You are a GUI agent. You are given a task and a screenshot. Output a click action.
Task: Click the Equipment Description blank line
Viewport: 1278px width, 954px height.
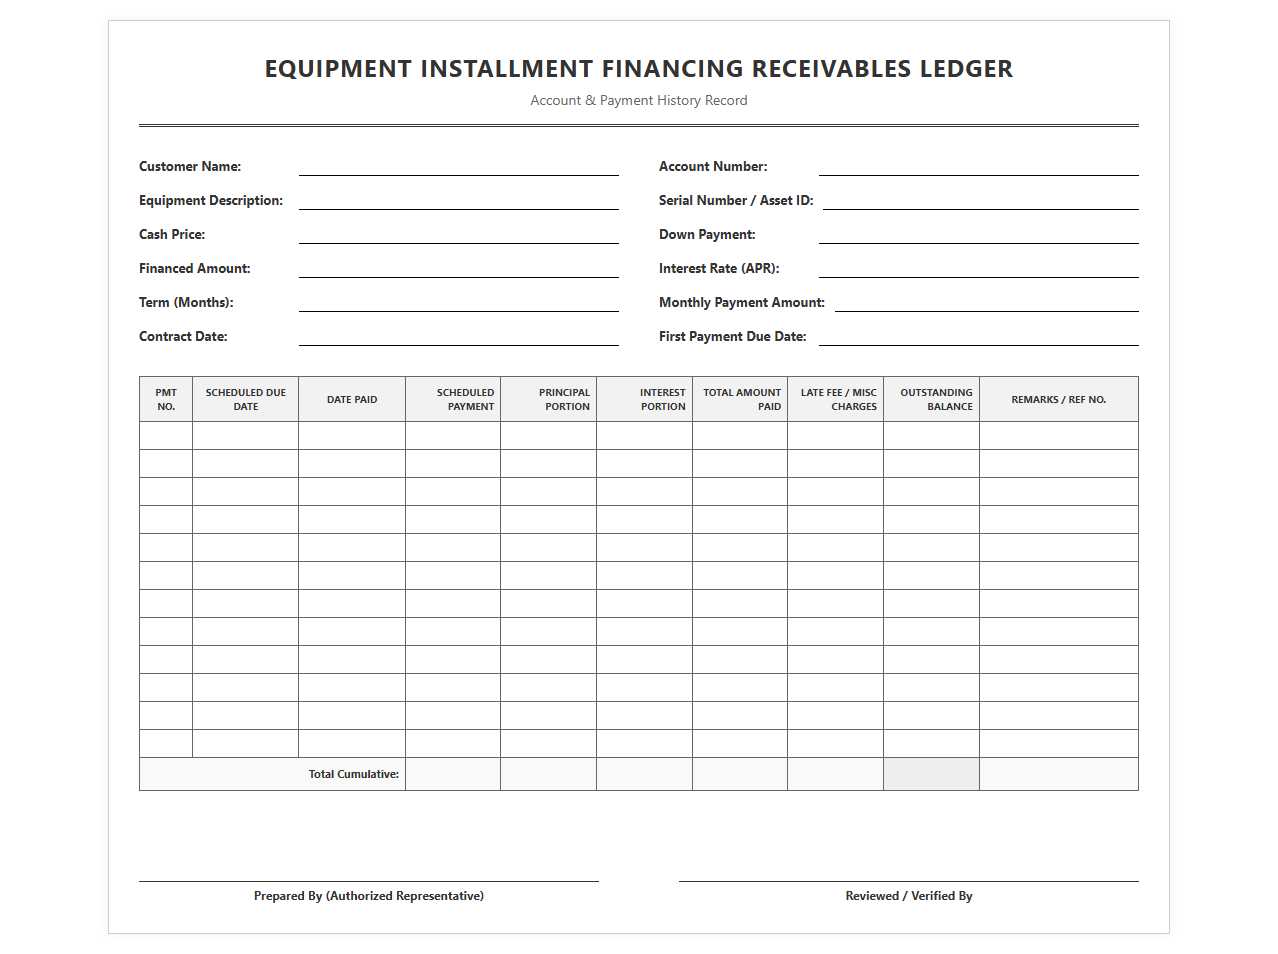click(459, 200)
